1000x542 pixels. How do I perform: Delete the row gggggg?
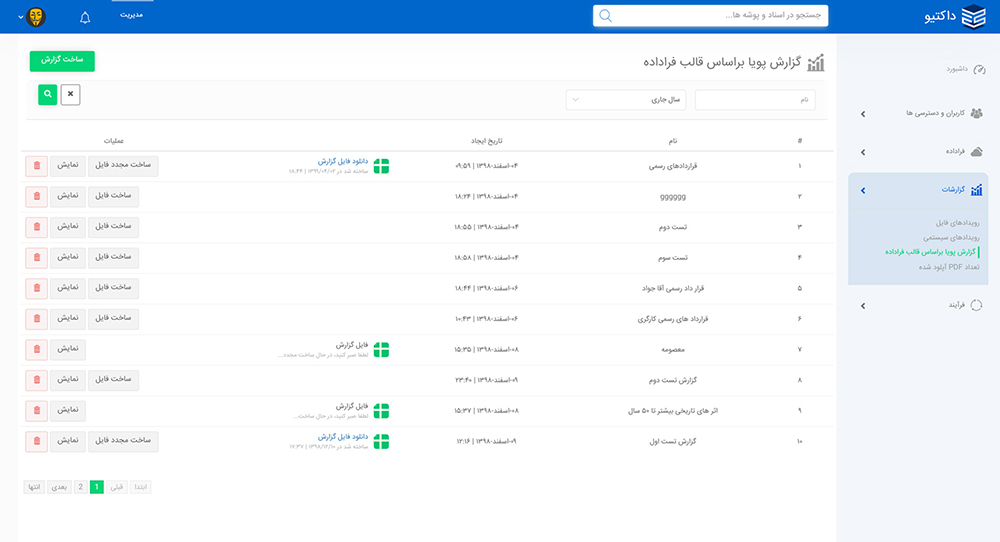pyautogui.click(x=37, y=196)
